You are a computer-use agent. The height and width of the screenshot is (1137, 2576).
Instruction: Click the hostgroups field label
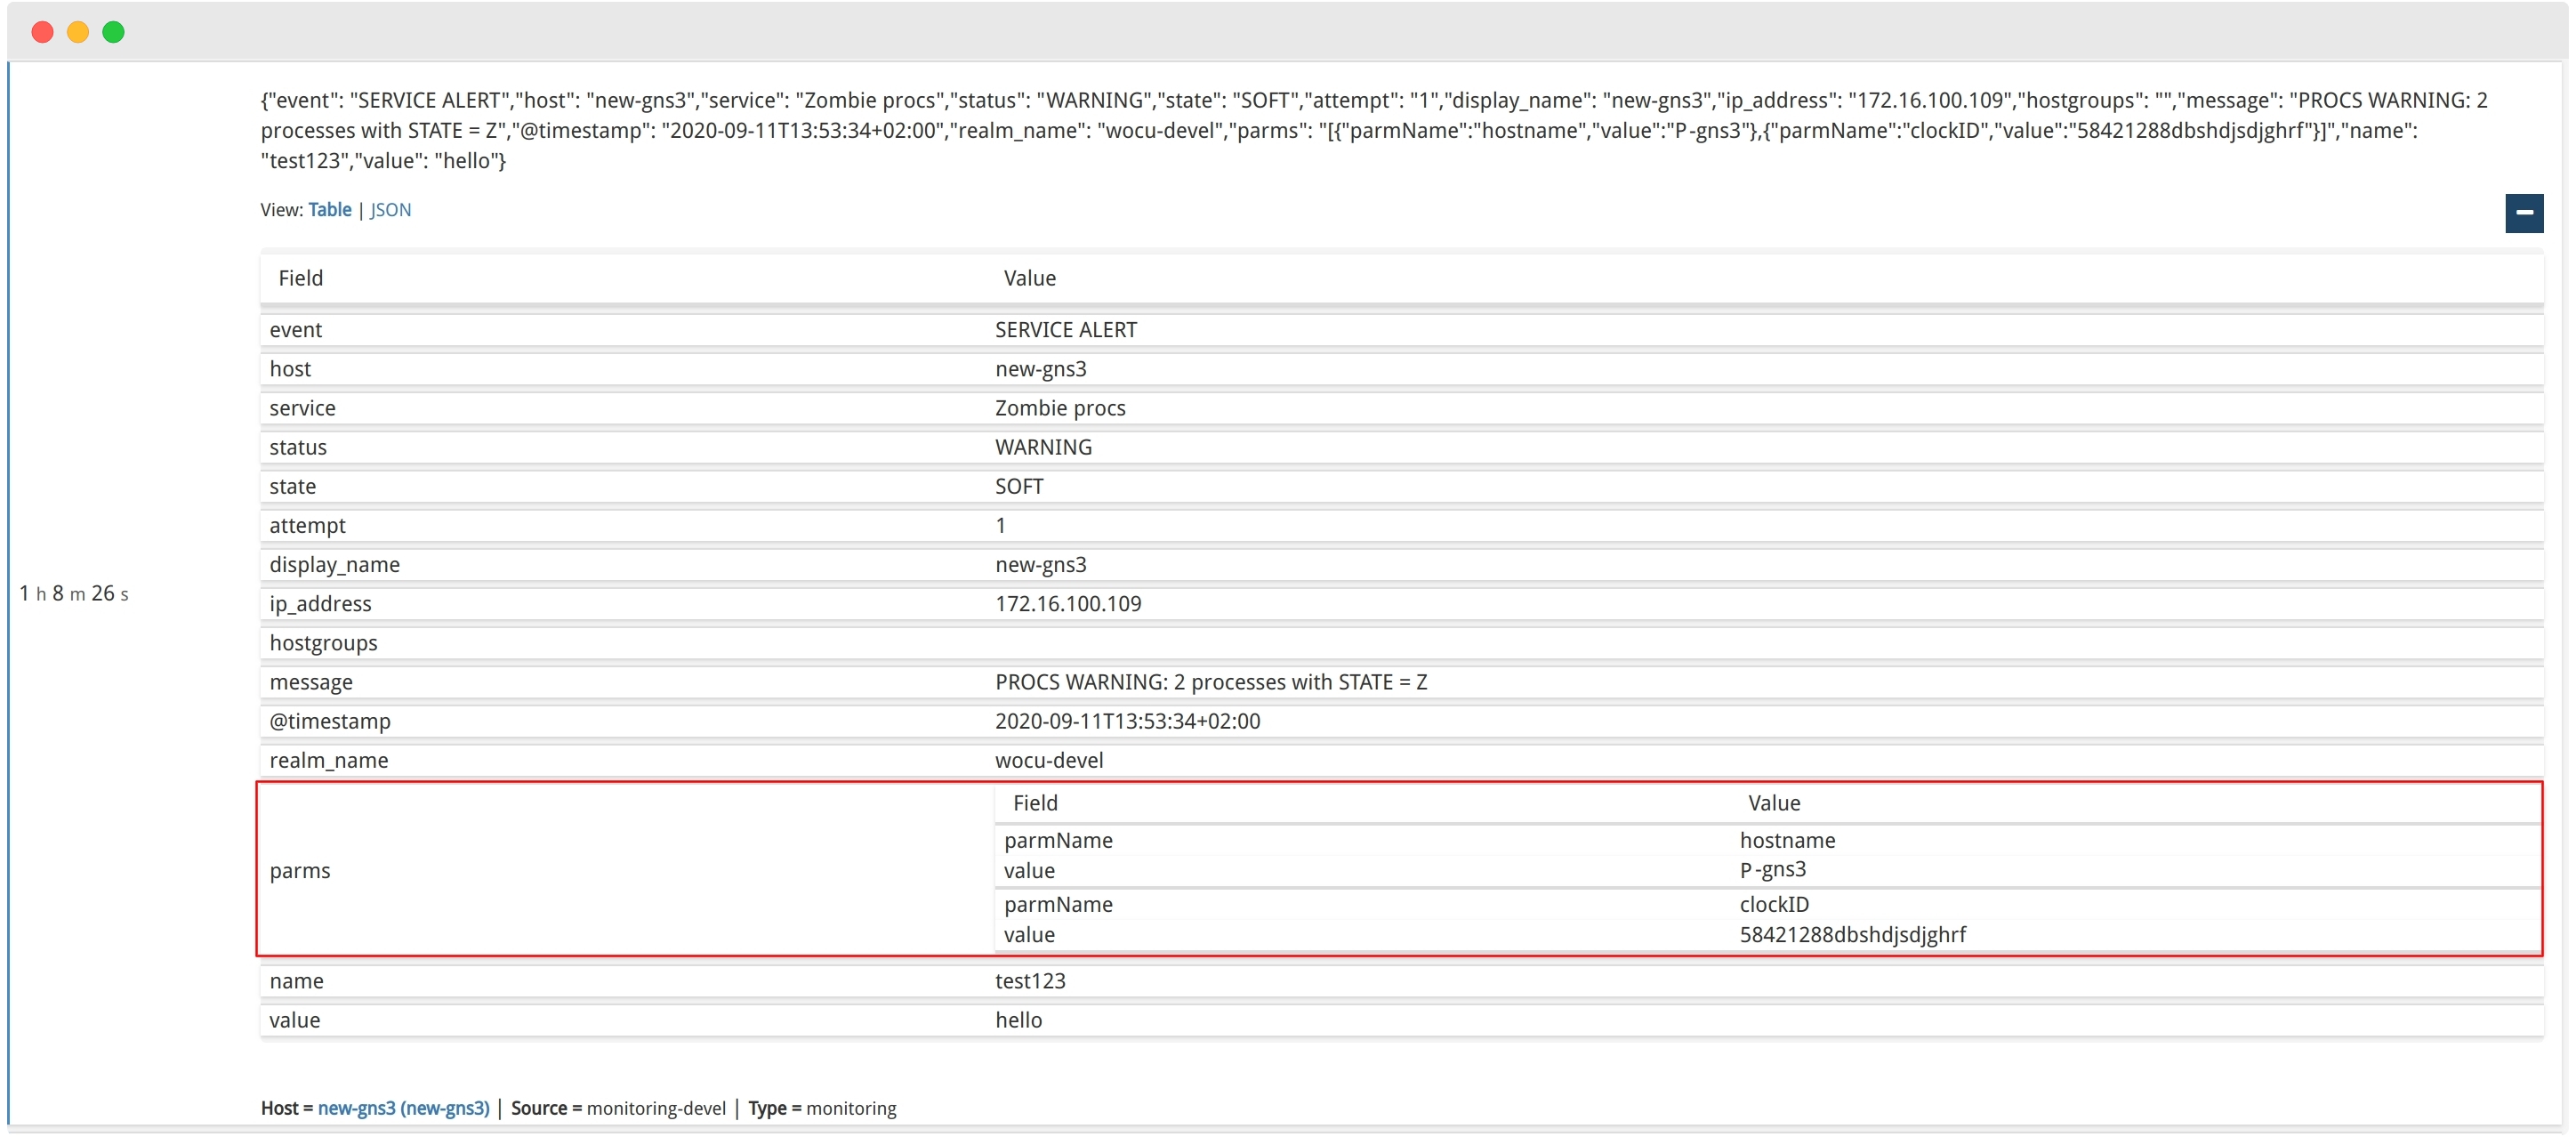click(323, 643)
